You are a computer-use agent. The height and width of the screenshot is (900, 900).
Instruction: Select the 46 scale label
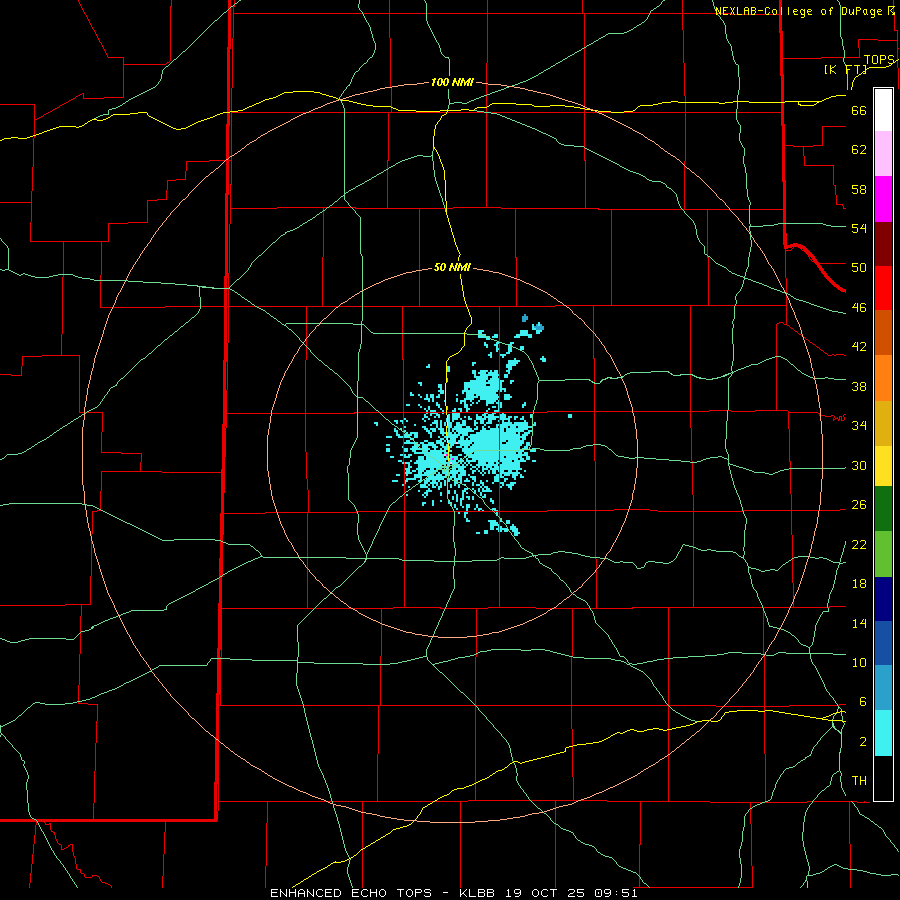click(x=859, y=308)
